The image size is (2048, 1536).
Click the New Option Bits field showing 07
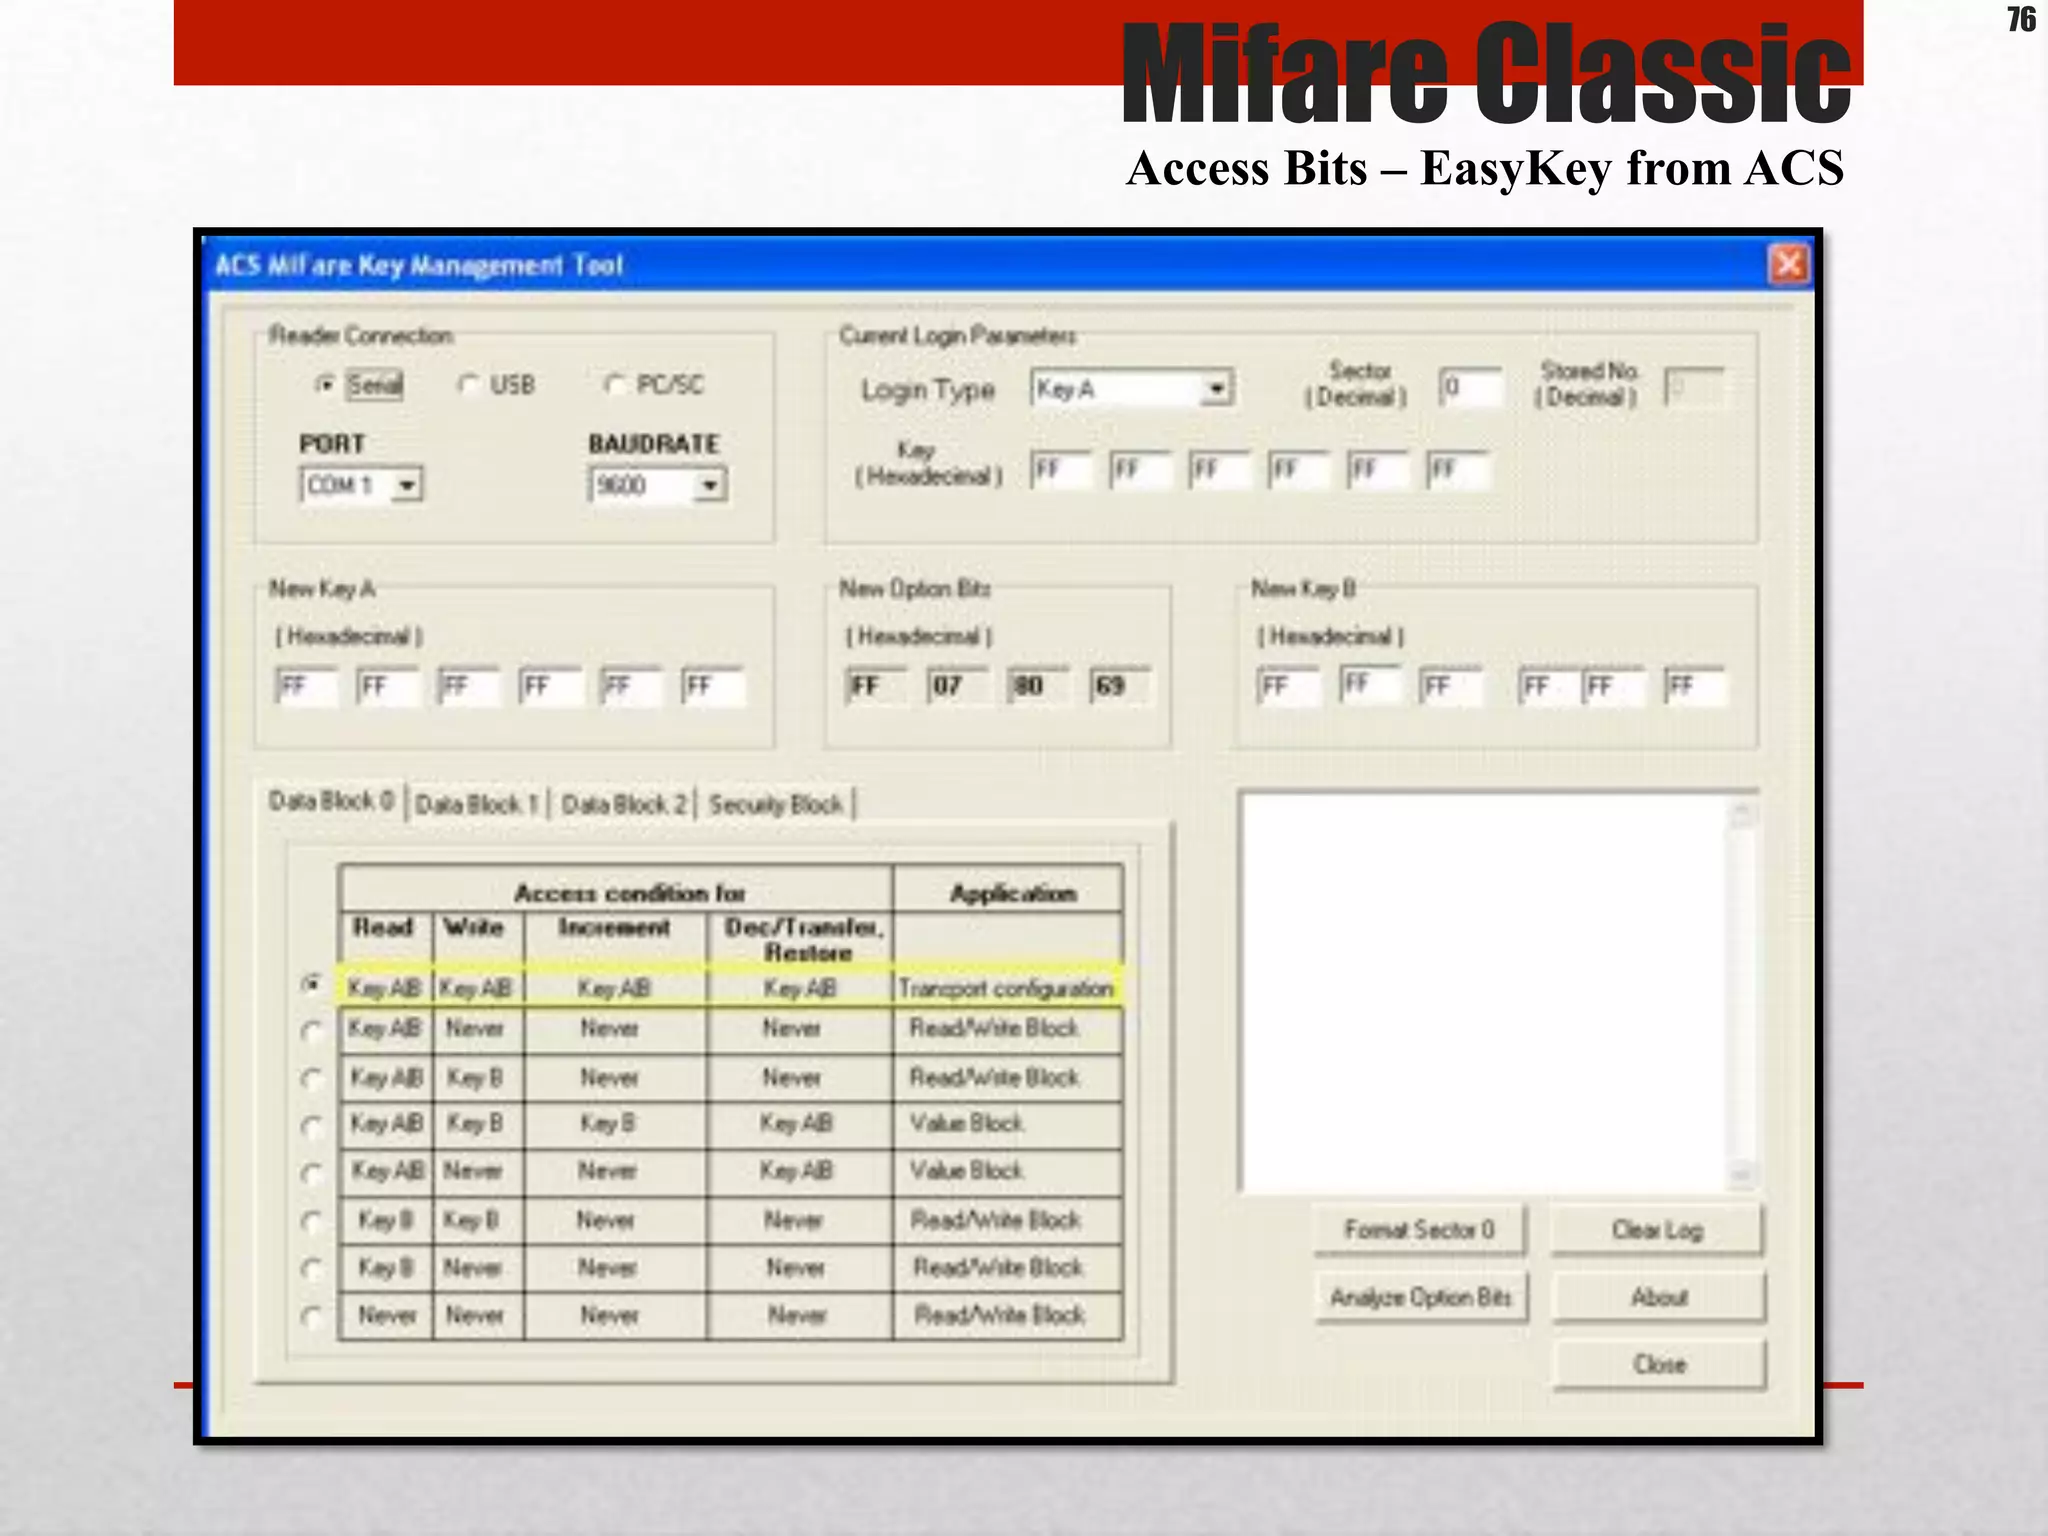(958, 687)
